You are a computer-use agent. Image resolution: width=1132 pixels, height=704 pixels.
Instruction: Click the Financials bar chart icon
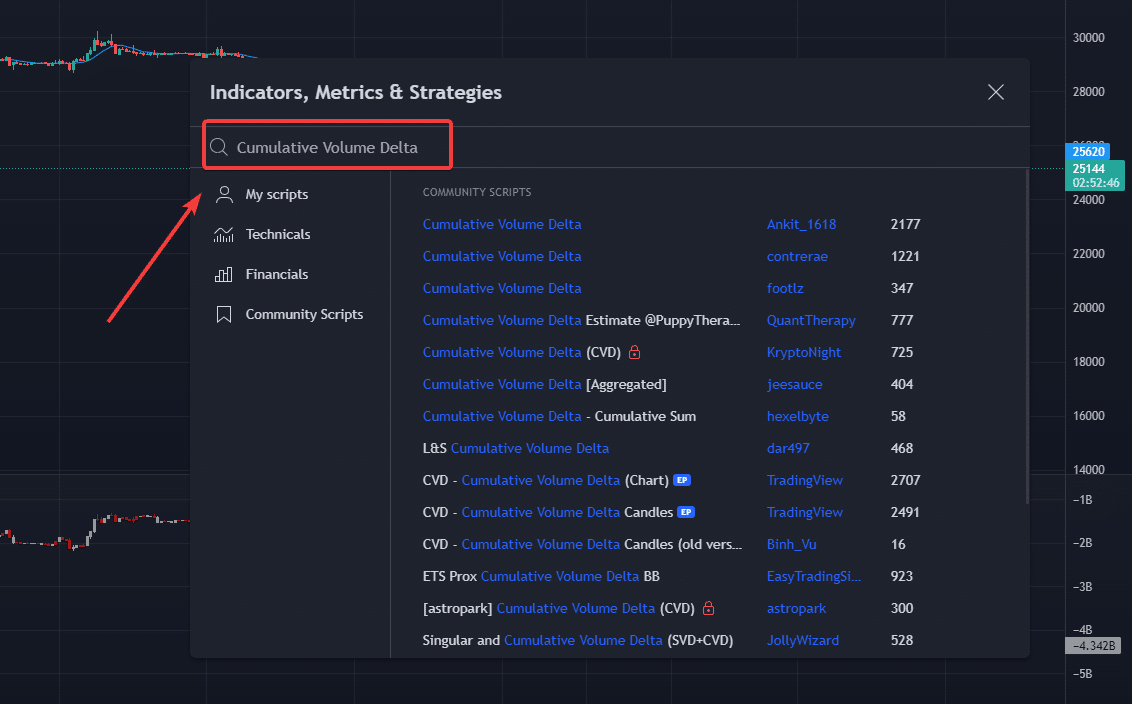click(x=225, y=274)
